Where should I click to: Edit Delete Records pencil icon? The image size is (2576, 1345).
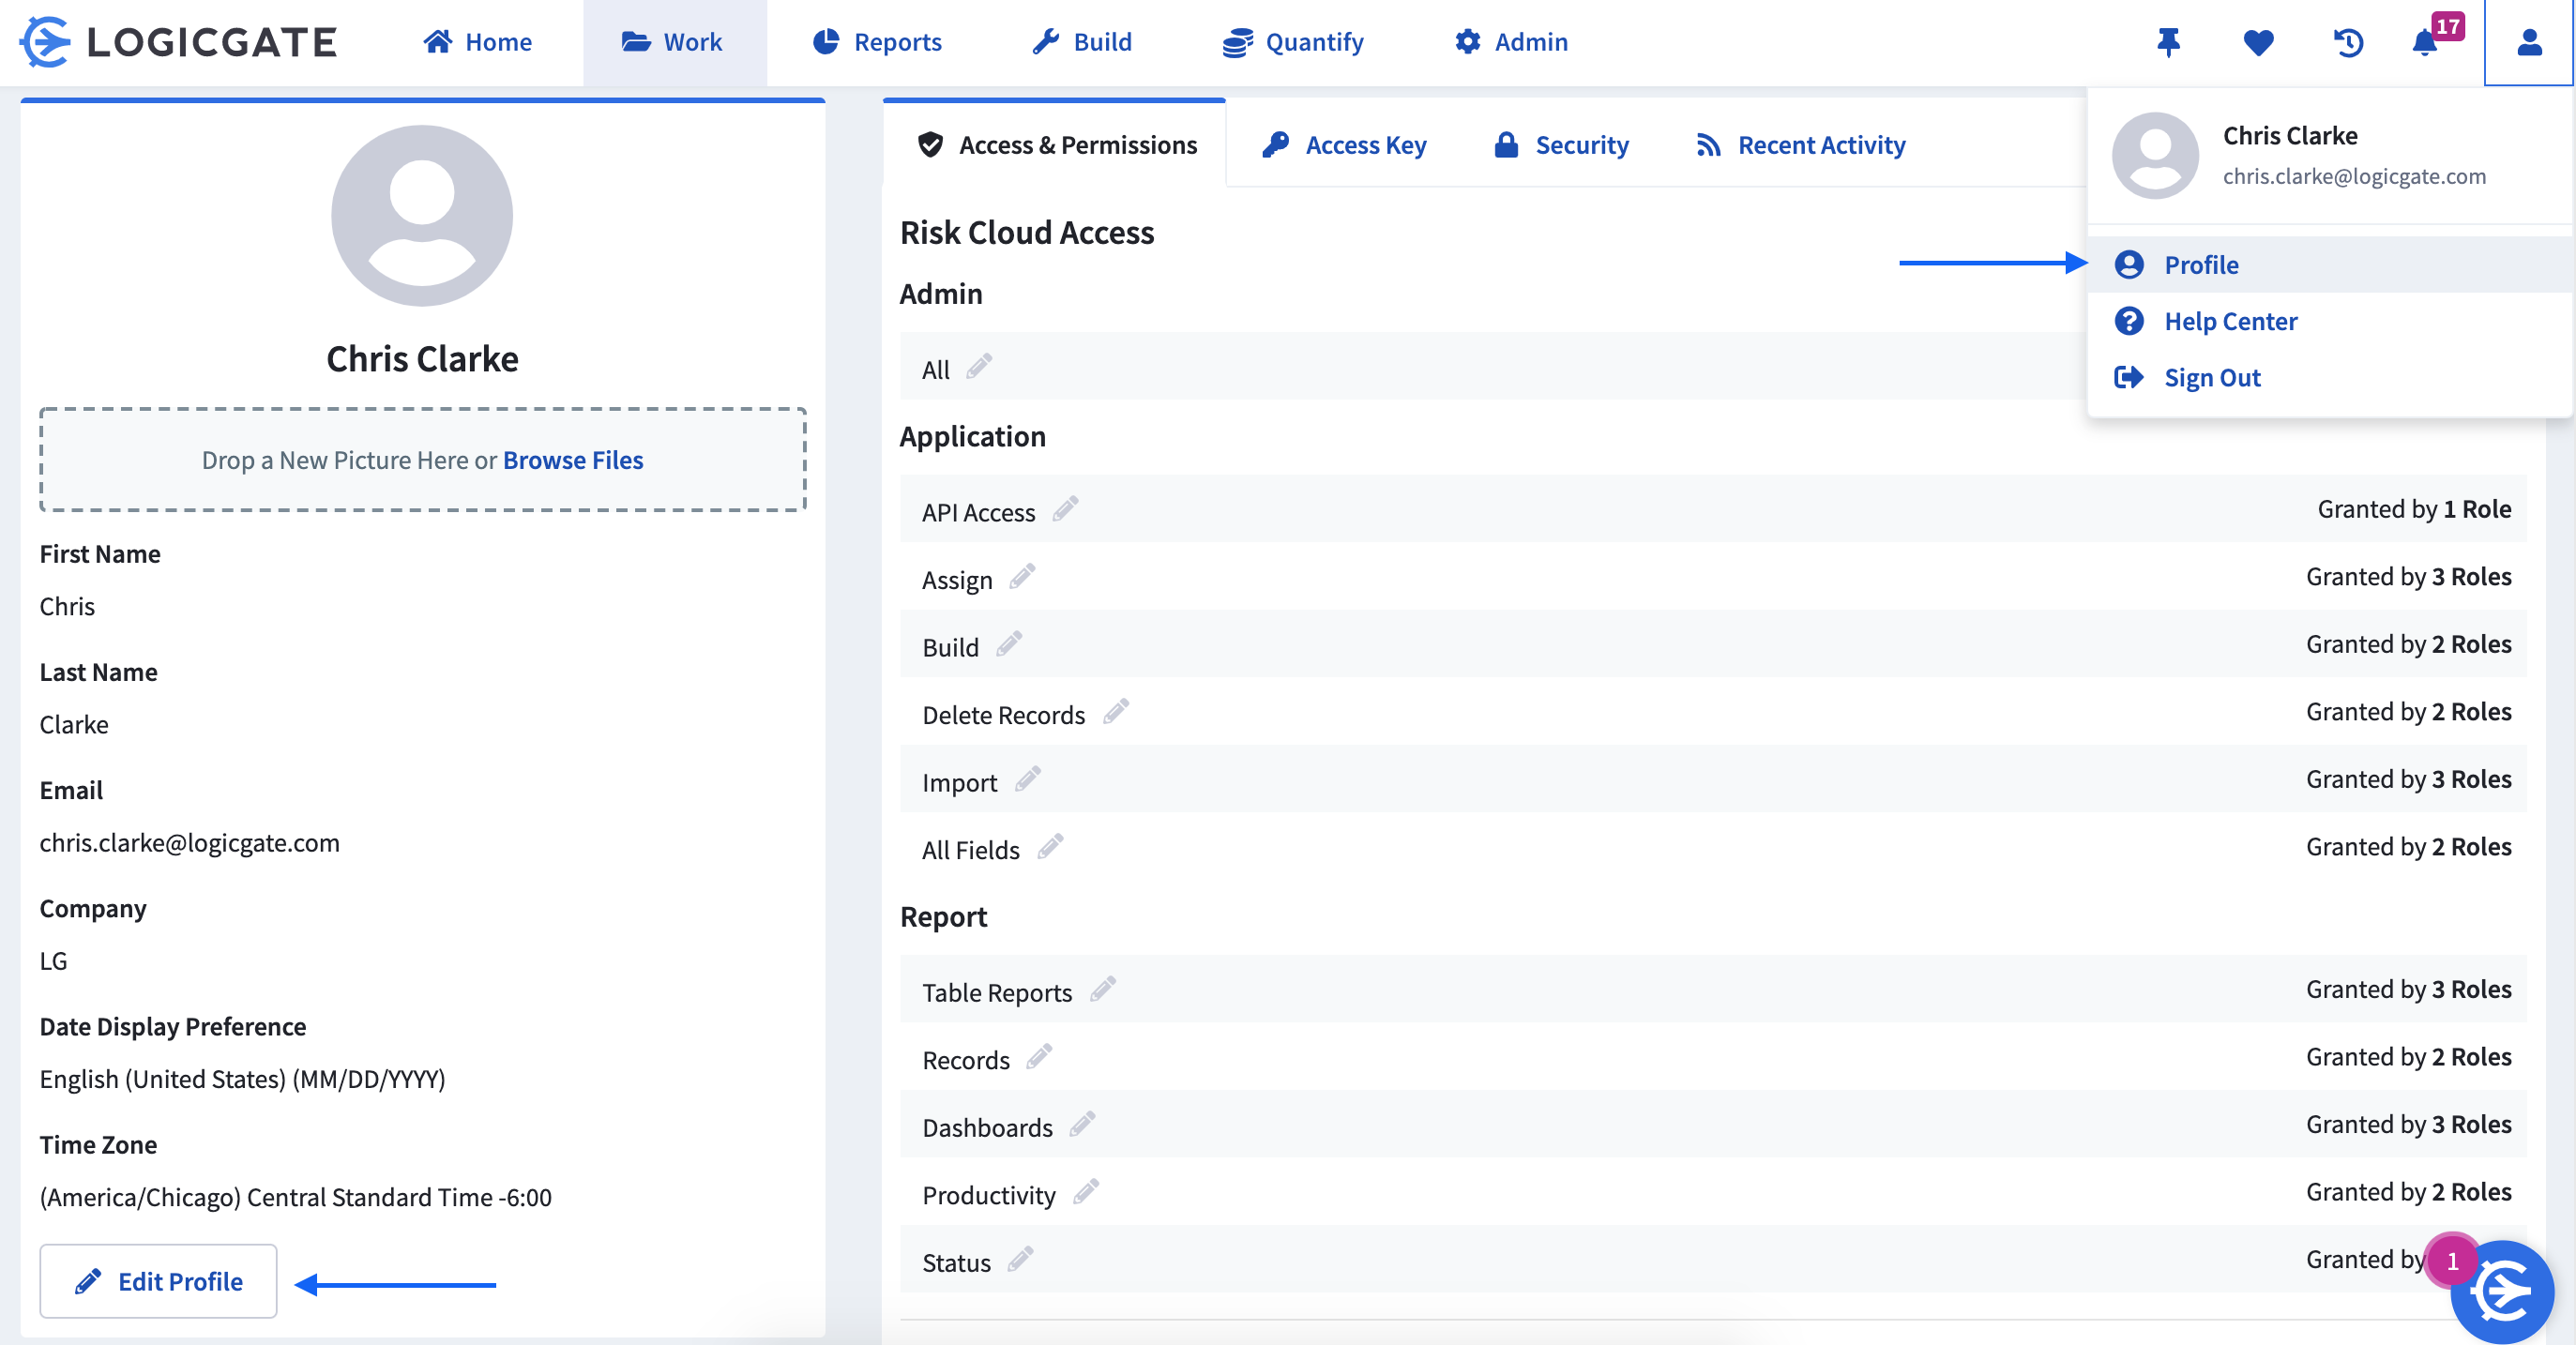coord(1116,711)
